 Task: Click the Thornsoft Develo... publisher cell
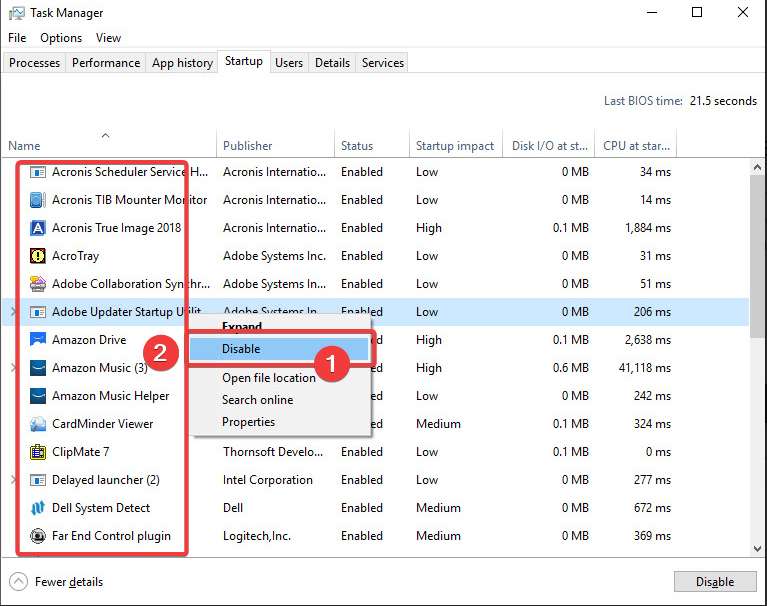coord(273,452)
